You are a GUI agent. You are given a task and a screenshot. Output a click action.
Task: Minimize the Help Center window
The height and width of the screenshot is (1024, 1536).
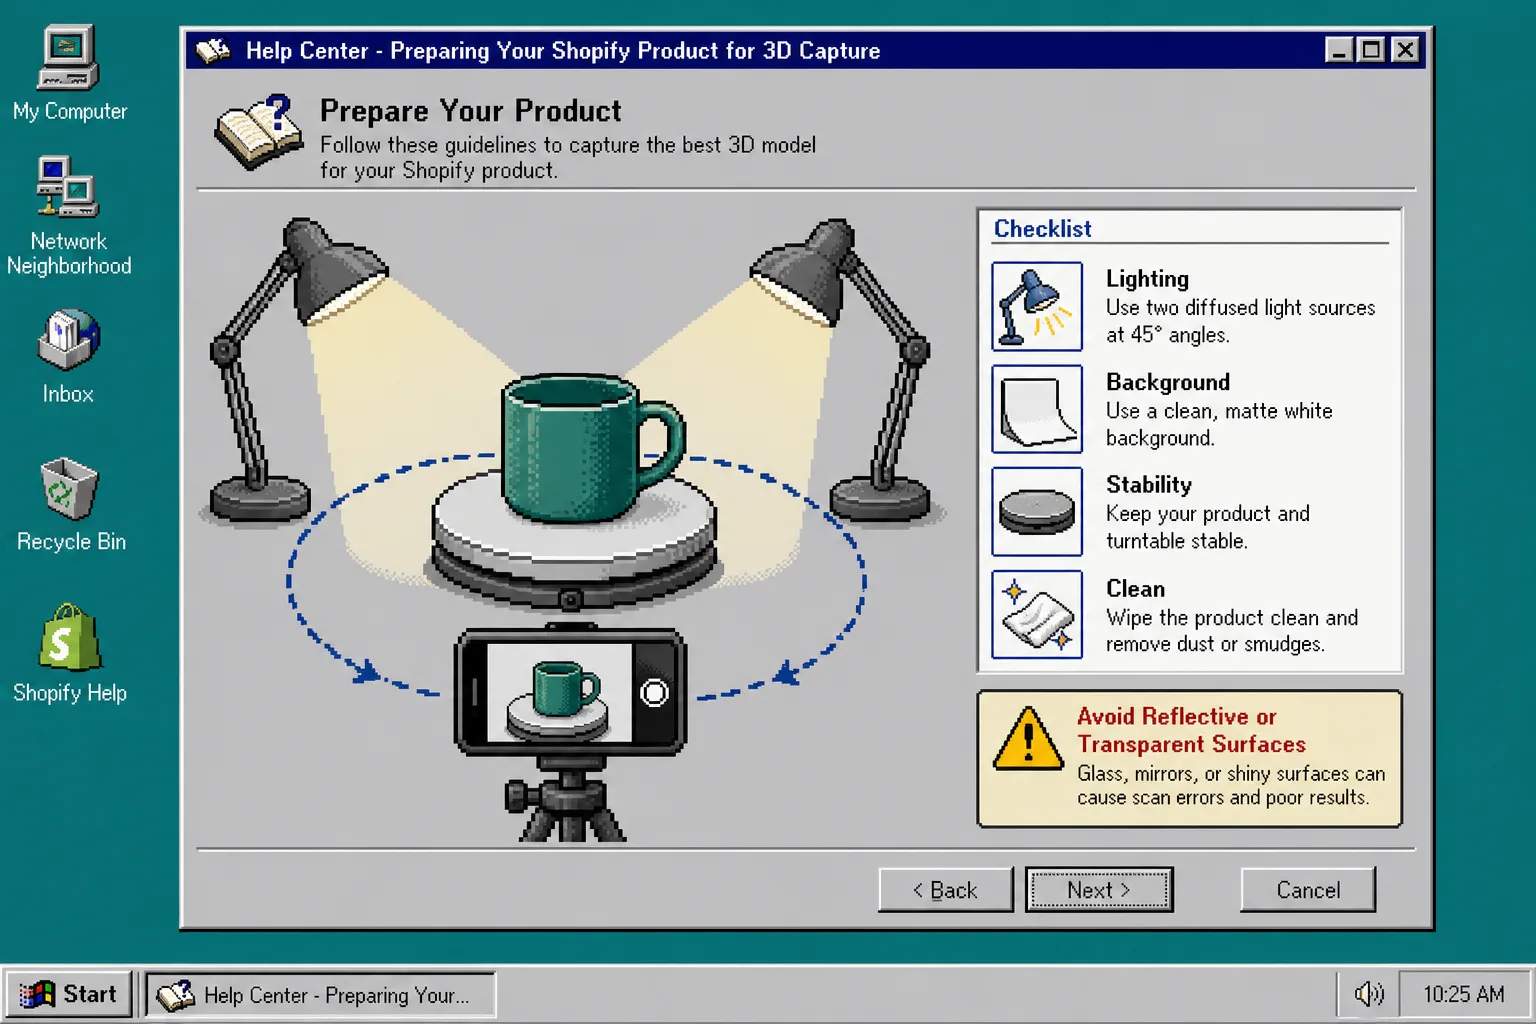(x=1339, y=50)
